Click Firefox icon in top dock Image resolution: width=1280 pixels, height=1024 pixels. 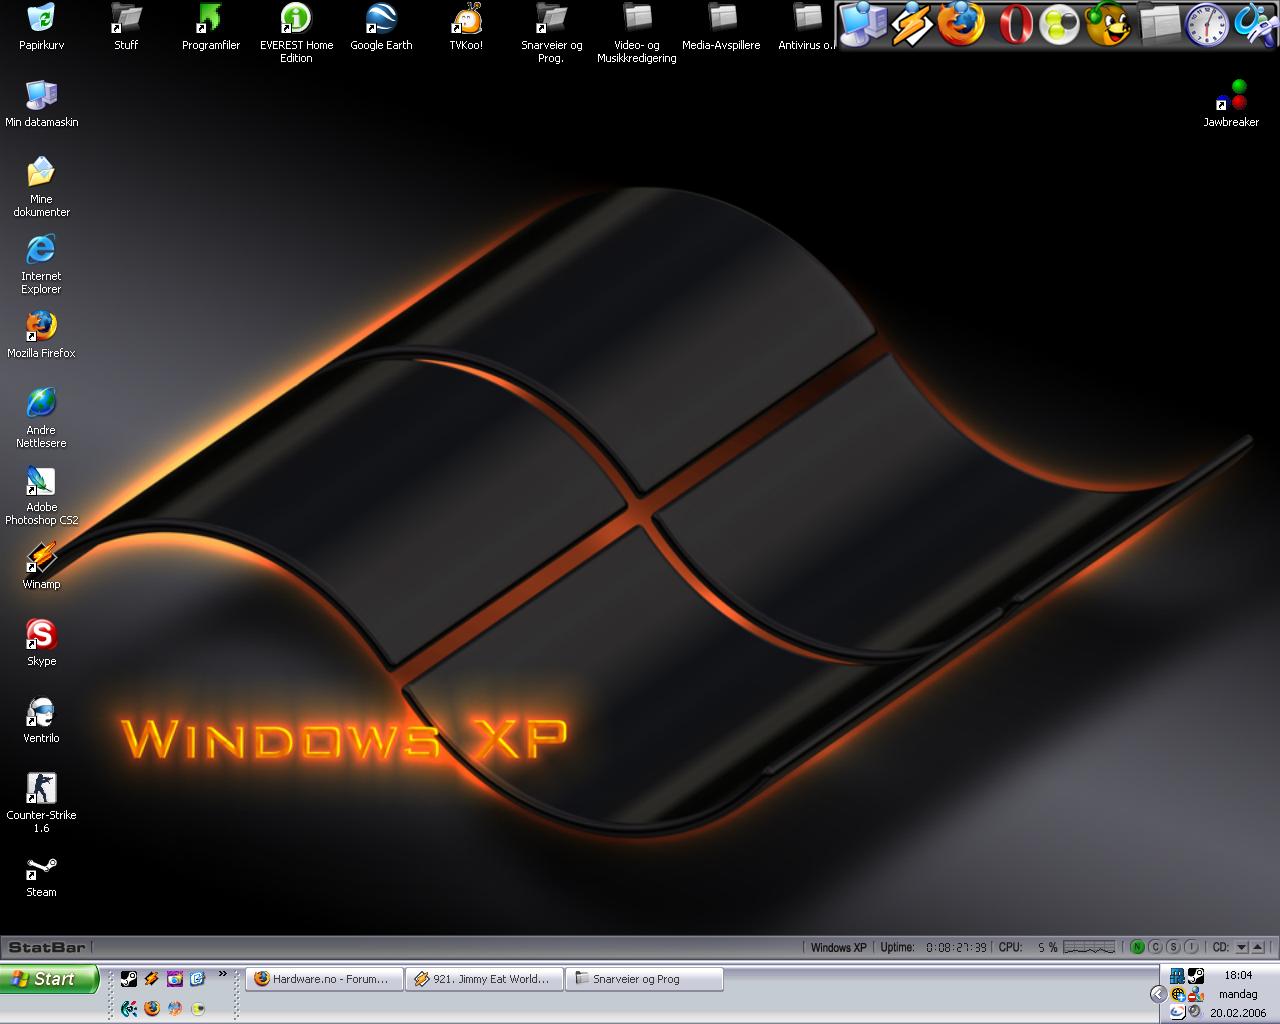(x=961, y=24)
